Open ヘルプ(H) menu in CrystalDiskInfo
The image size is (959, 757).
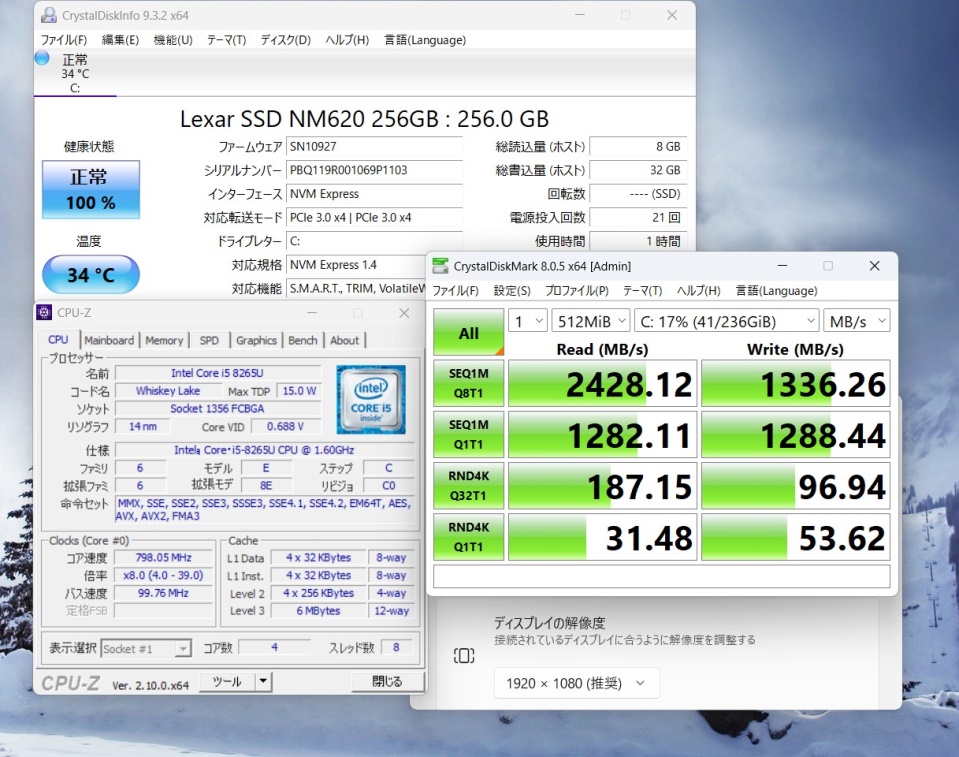347,40
